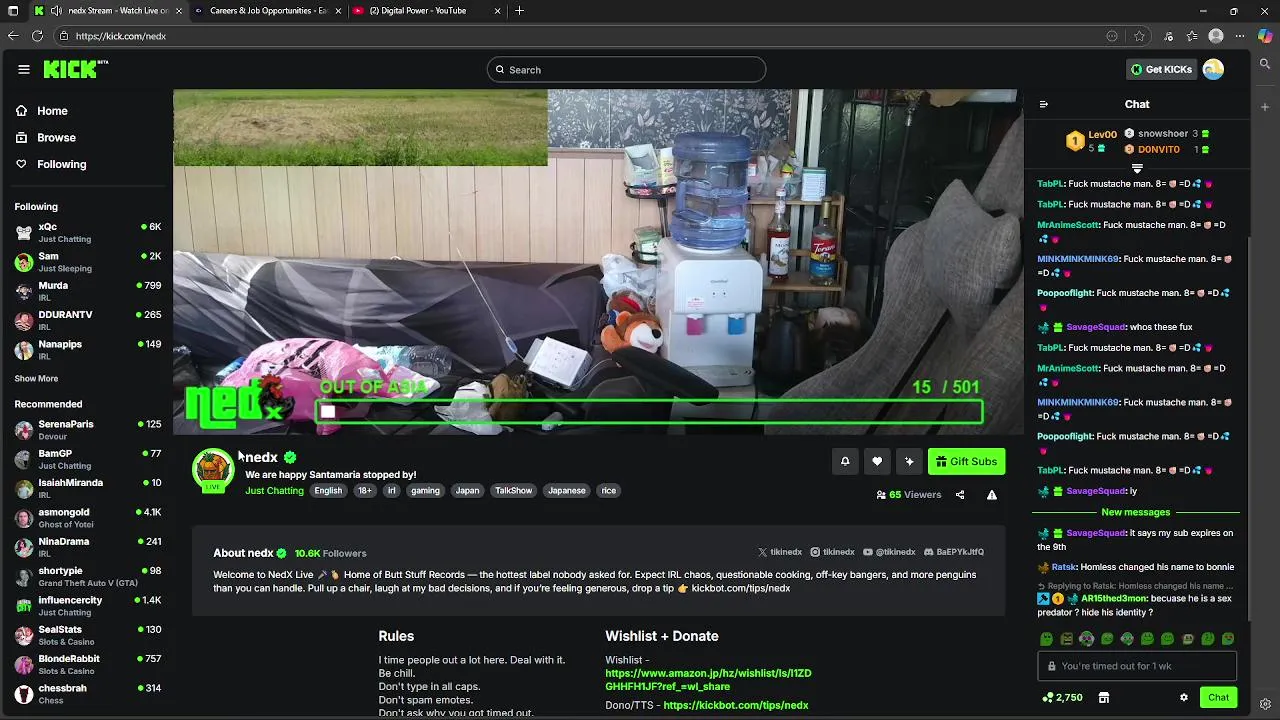This screenshot has height=720, width=1280.
Task: Open Browse in the sidebar
Action: point(56,137)
